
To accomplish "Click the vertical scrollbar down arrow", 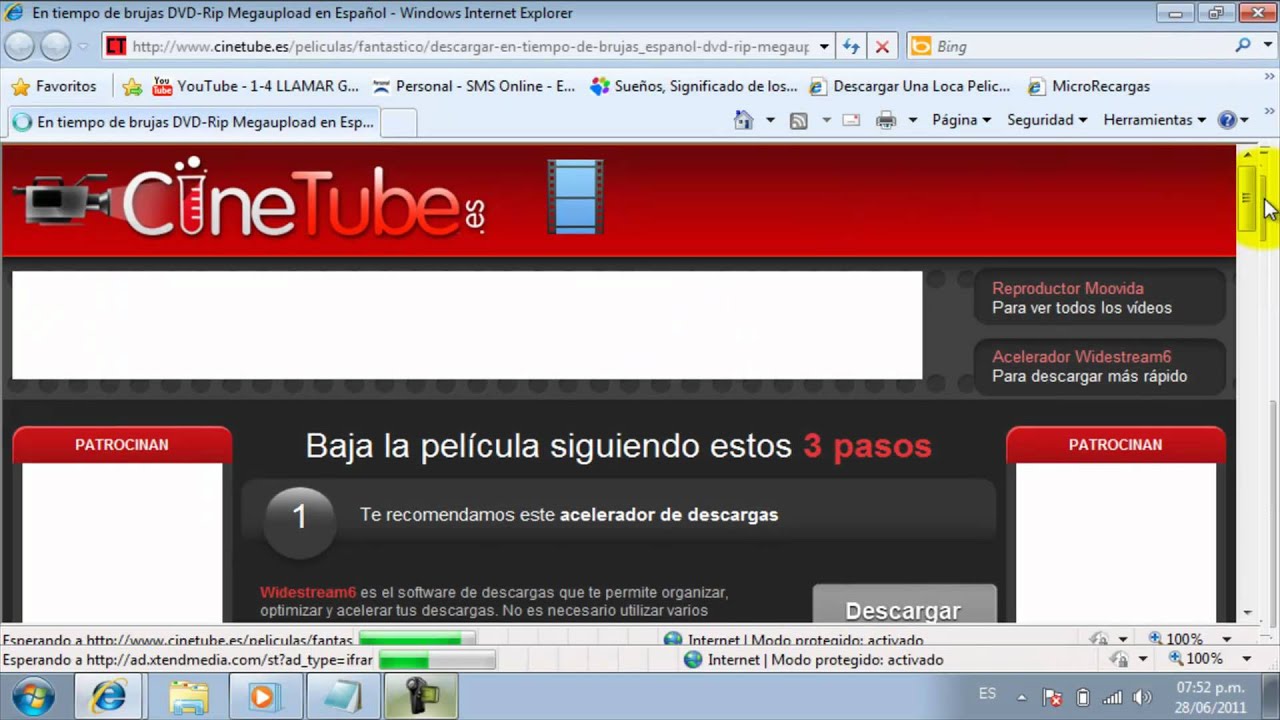I will point(1247,613).
